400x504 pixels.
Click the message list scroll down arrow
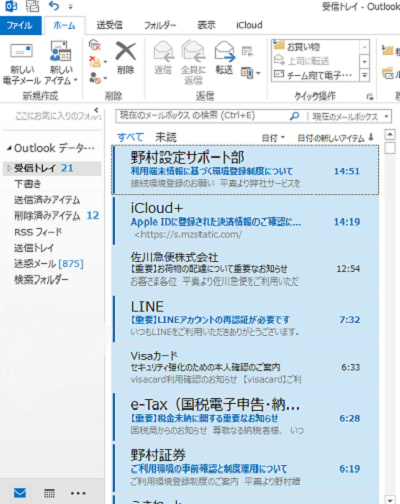tap(390, 499)
